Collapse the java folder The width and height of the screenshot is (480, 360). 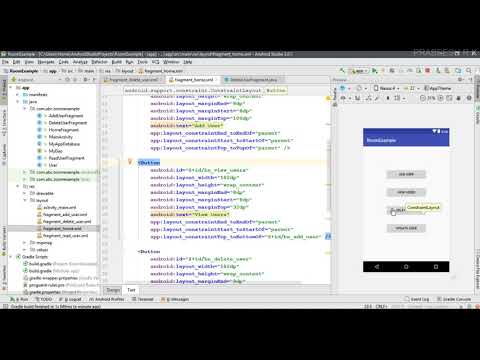(x=18, y=102)
